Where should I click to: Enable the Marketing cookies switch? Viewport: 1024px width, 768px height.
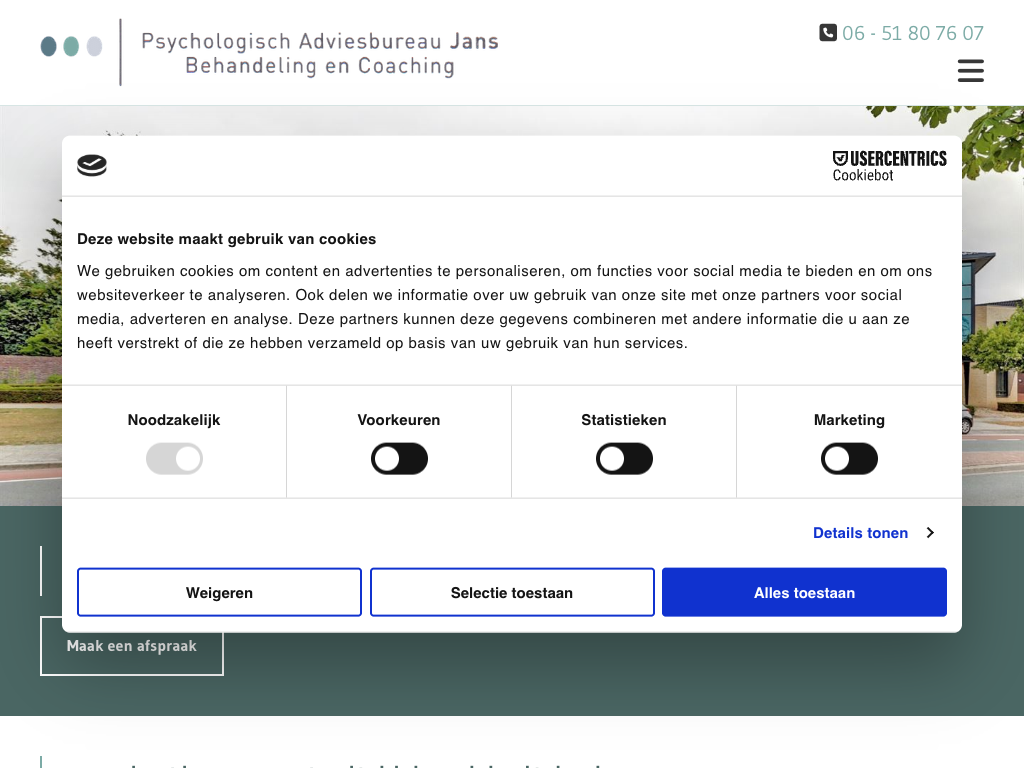[x=849, y=460]
